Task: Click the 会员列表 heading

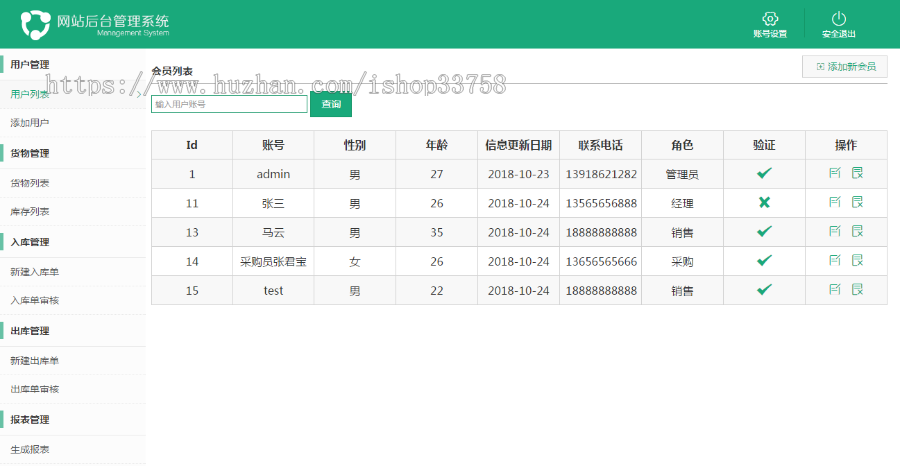Action: 172,71
